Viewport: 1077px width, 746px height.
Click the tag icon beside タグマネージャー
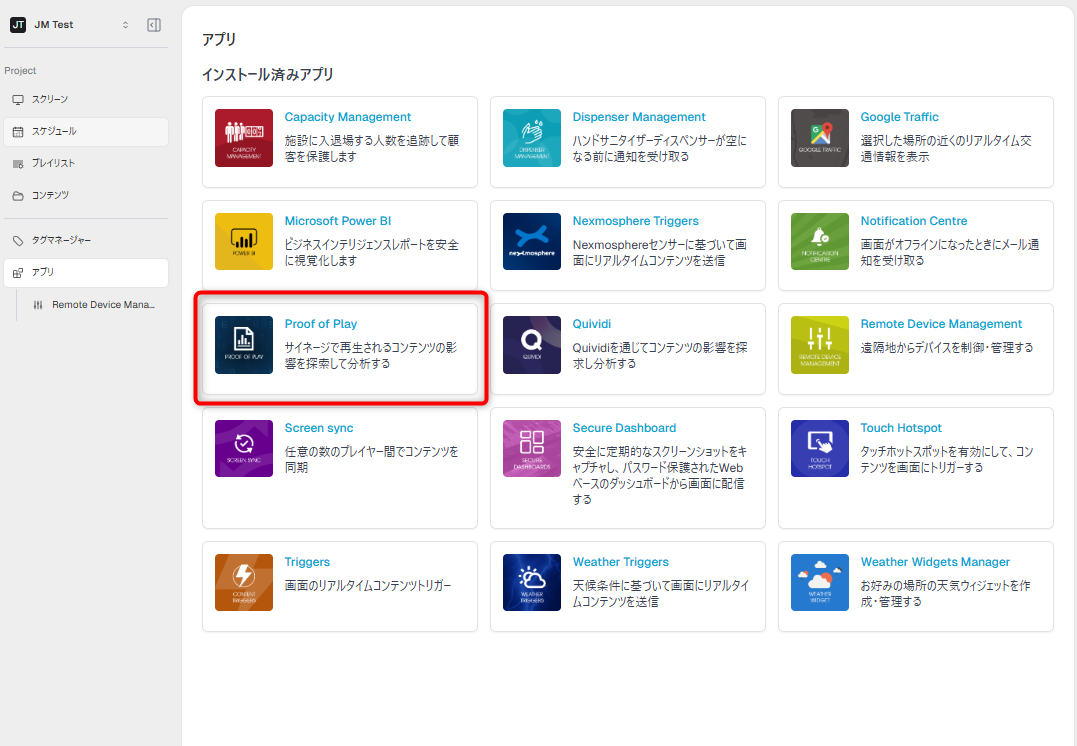18,240
